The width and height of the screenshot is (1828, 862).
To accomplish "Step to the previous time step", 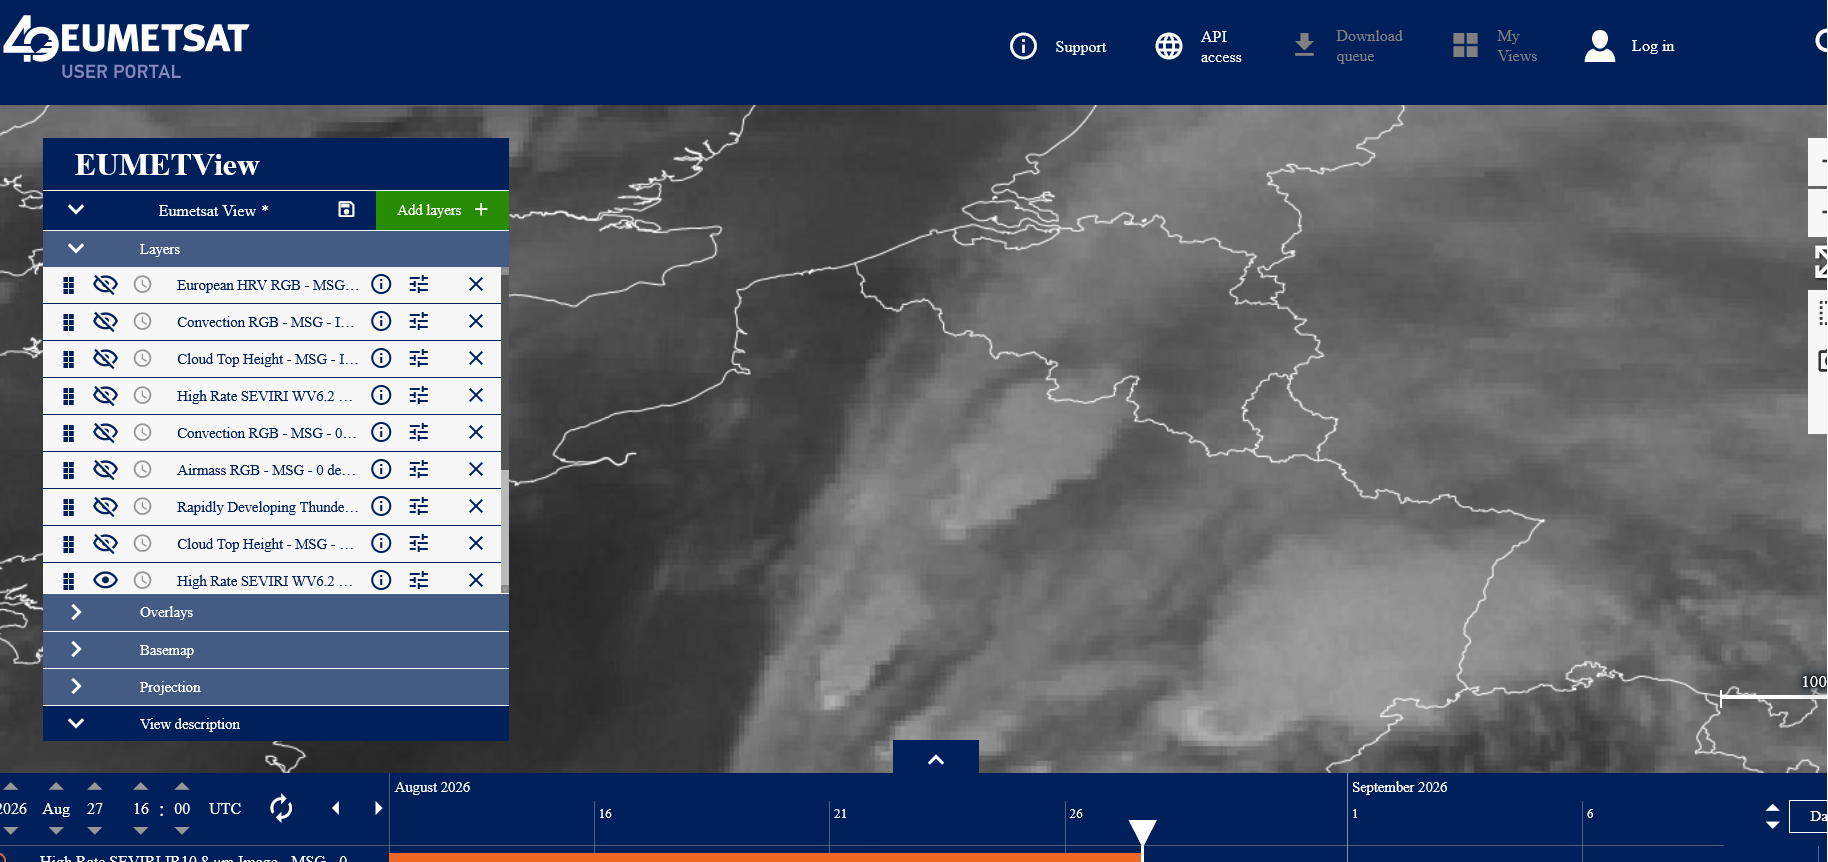I will [336, 808].
